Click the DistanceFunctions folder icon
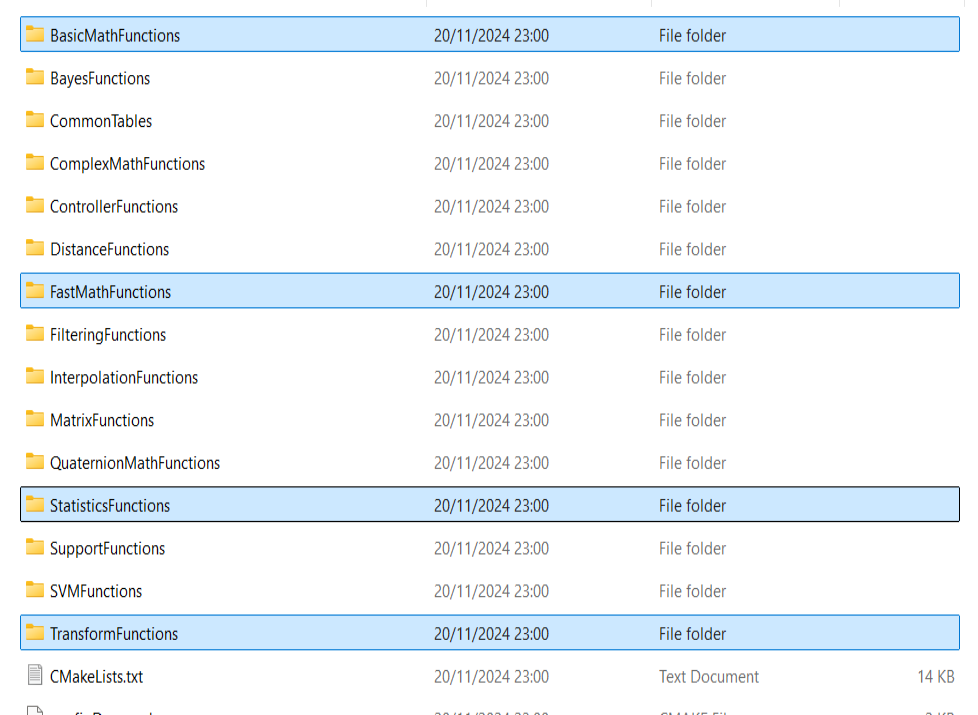This screenshot has height=715, width=978. click(x=35, y=249)
